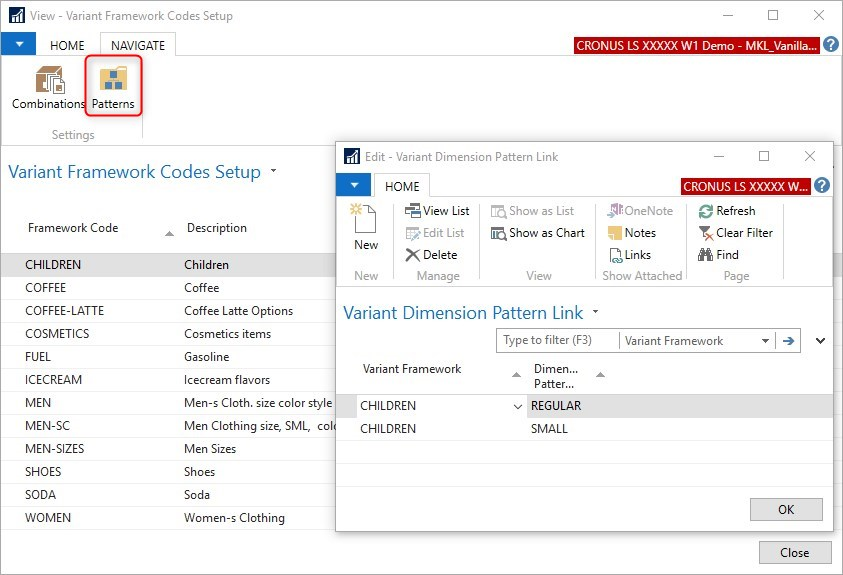Open Variant Framework Codes Setup title dropdown

click(272, 171)
